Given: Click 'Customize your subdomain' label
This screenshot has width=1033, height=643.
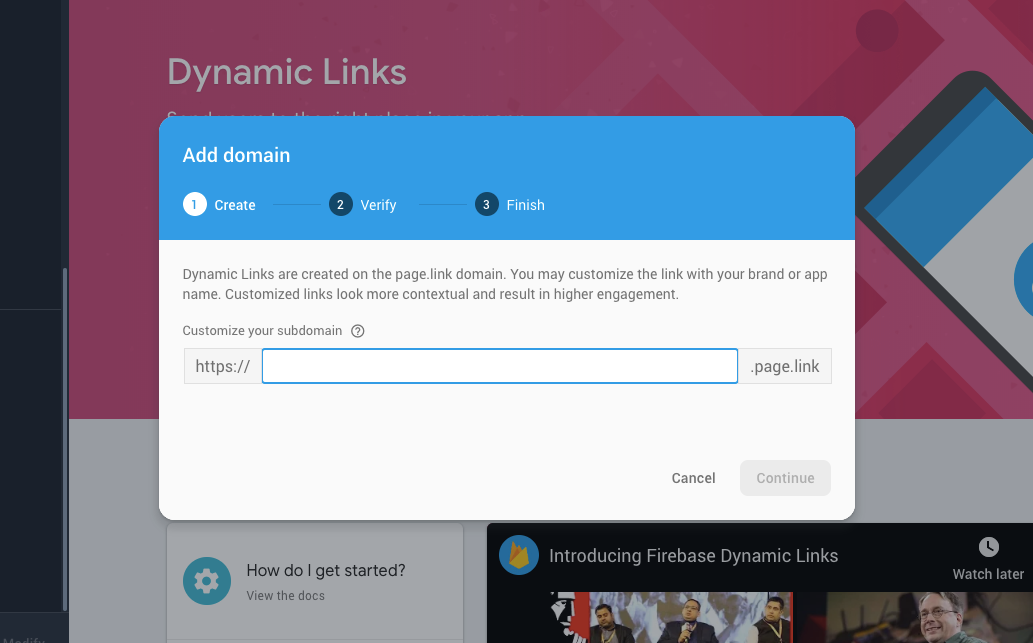Looking at the screenshot, I should coord(262,331).
